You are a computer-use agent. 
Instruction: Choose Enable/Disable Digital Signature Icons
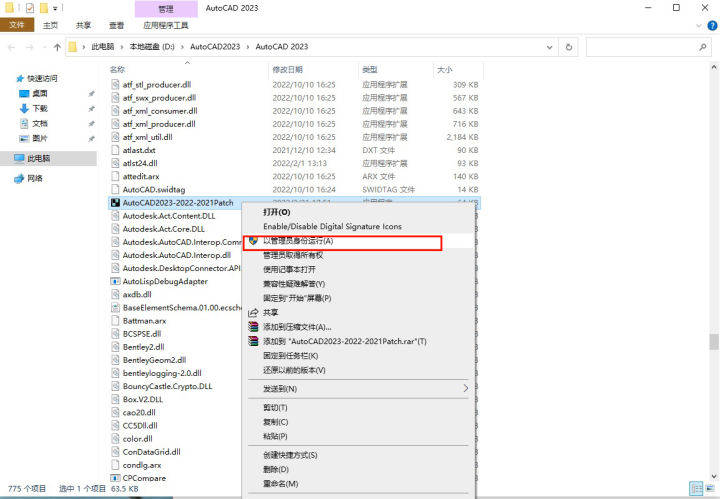tap(332, 226)
